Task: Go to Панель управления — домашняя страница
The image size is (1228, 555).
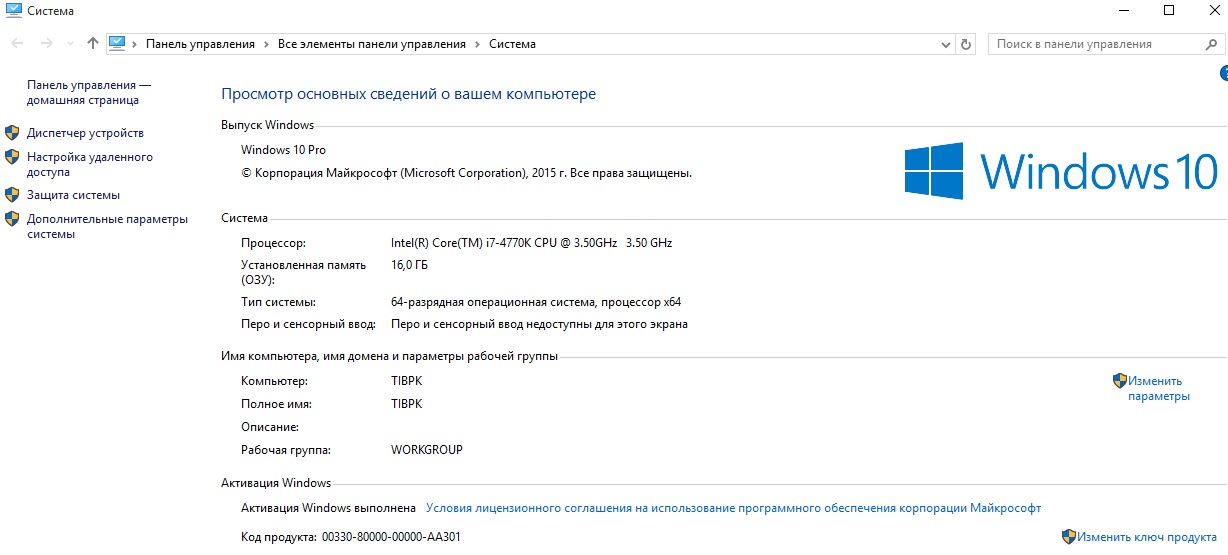Action: pos(88,93)
